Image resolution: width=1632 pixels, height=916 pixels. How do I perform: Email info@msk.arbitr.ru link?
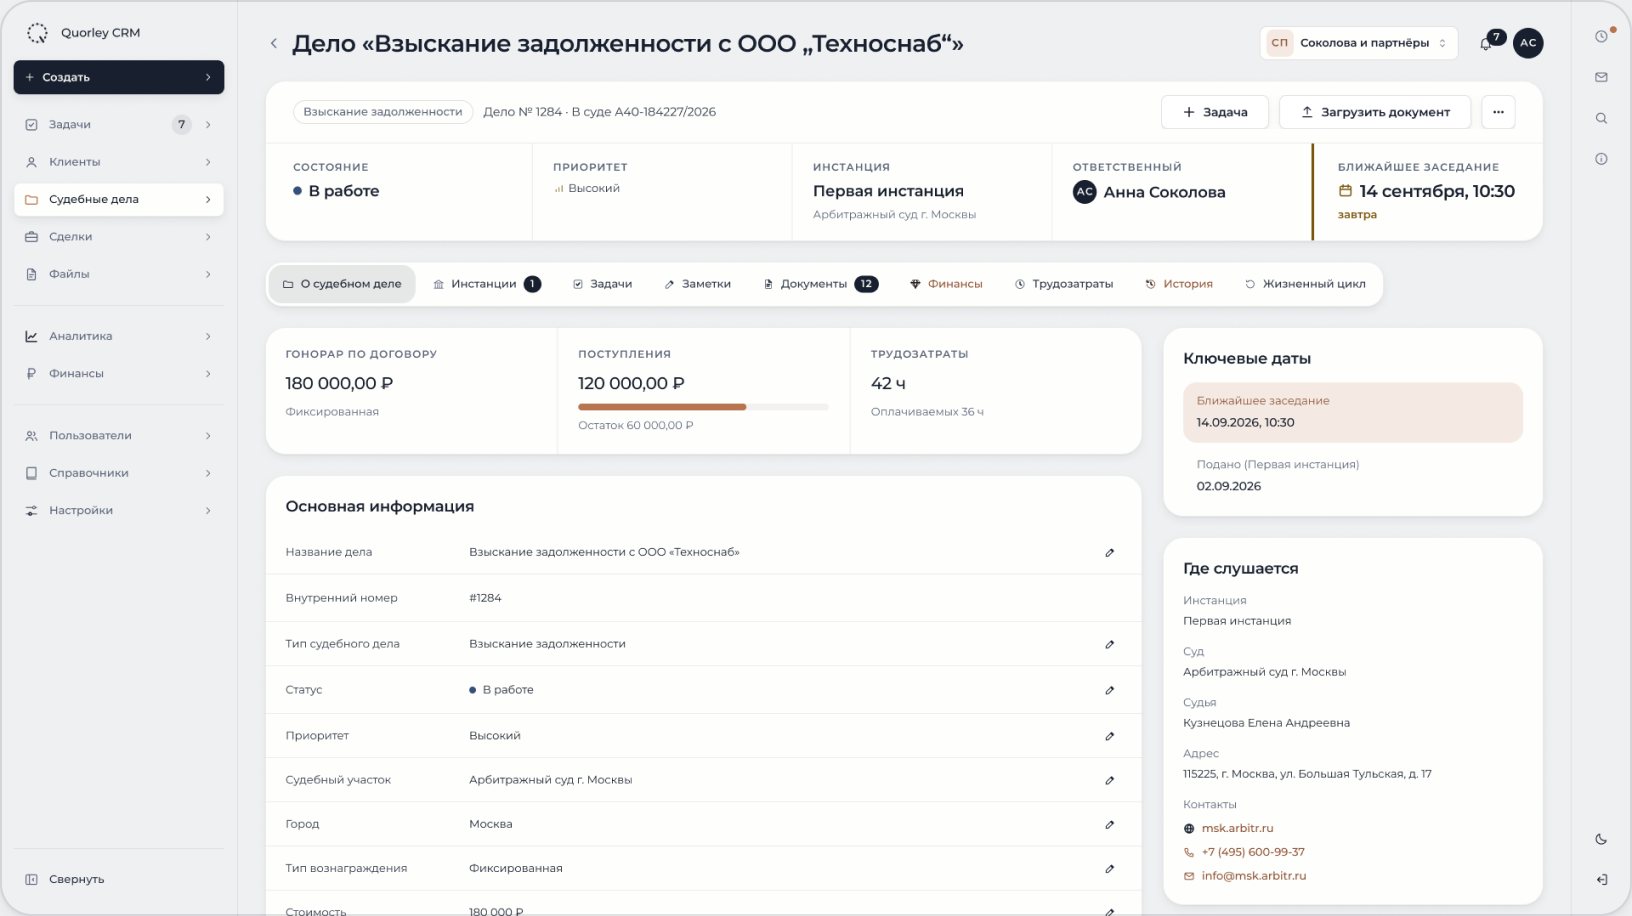point(1254,876)
